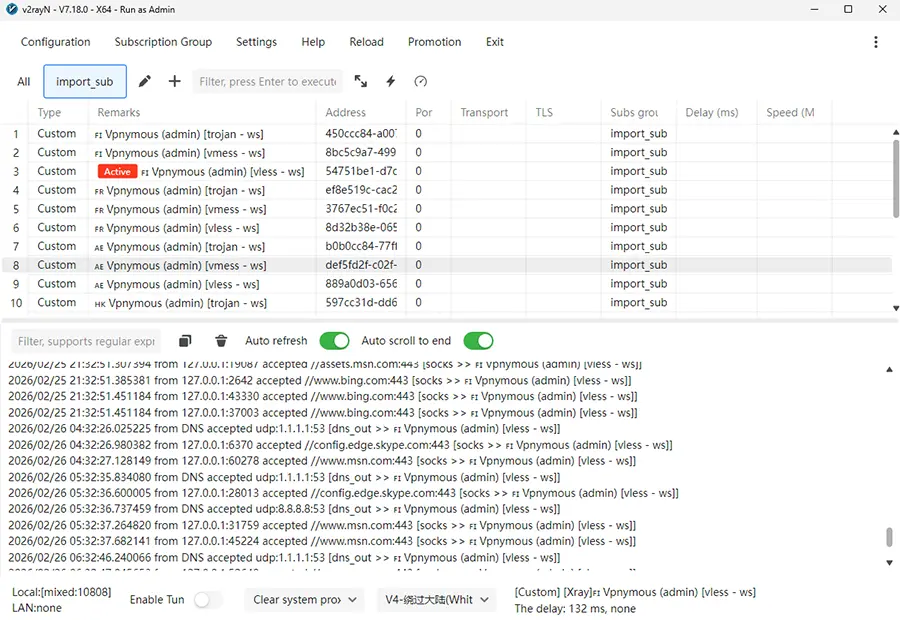
Task: Turn off Auto scroll to end
Action: (478, 340)
